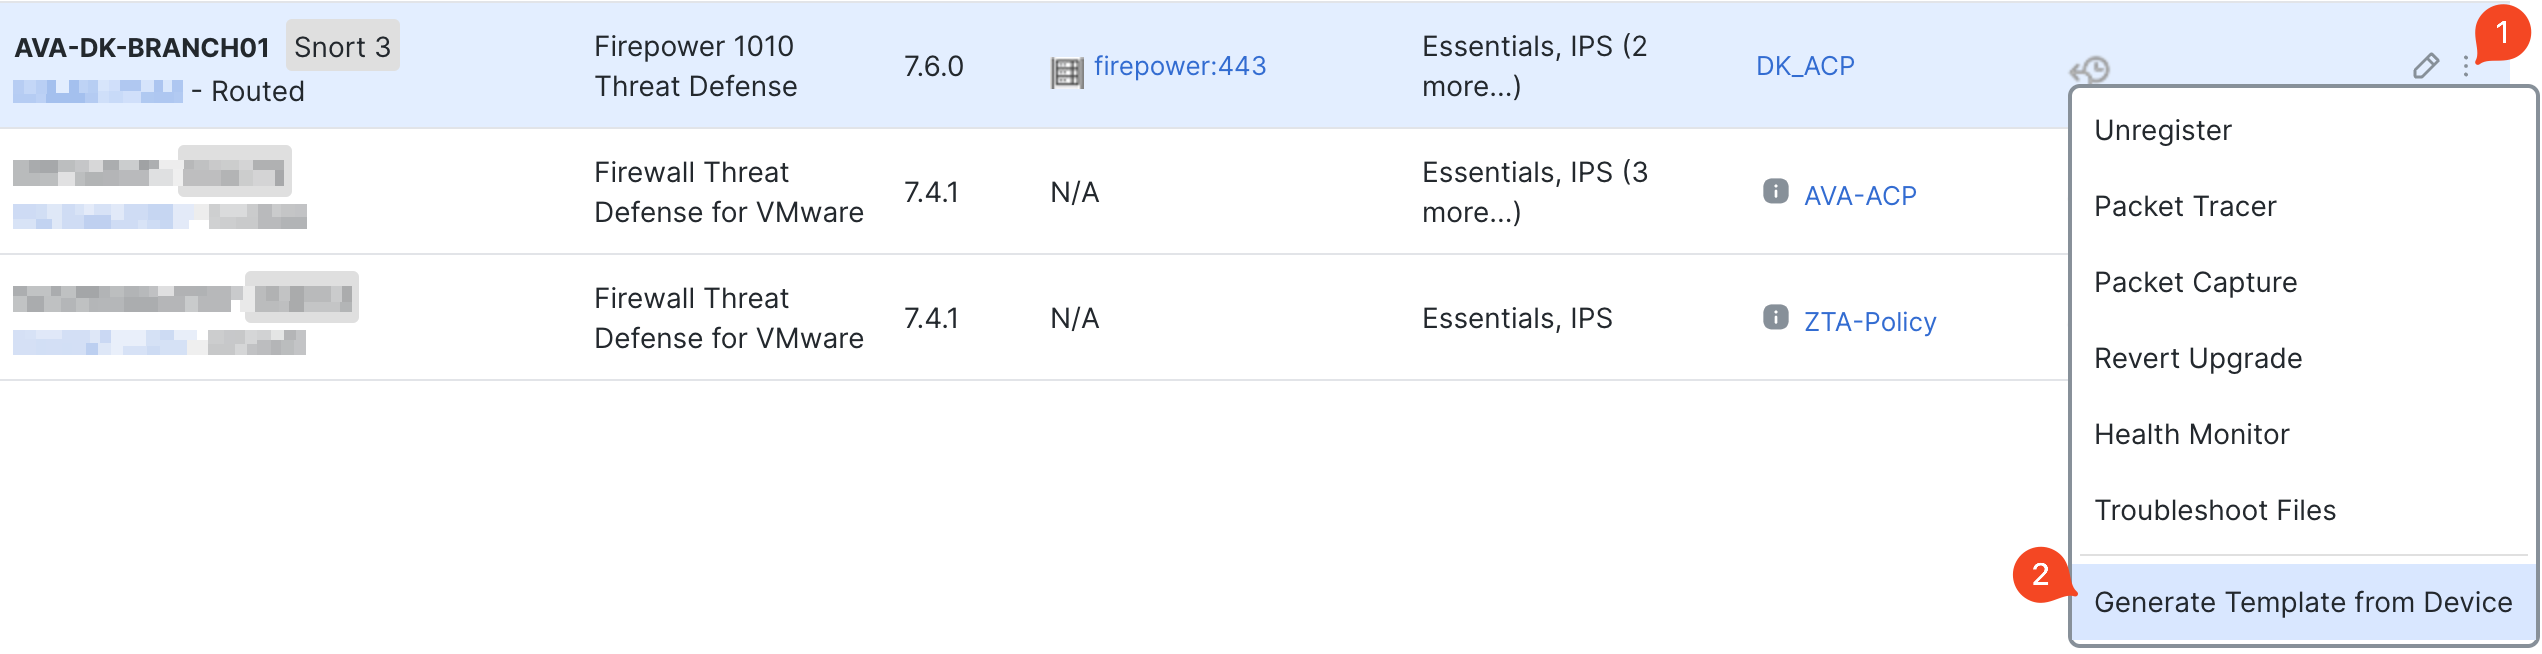2542x654 pixels.
Task: Open the firepower:443 chassis link
Action: pyautogui.click(x=1181, y=67)
